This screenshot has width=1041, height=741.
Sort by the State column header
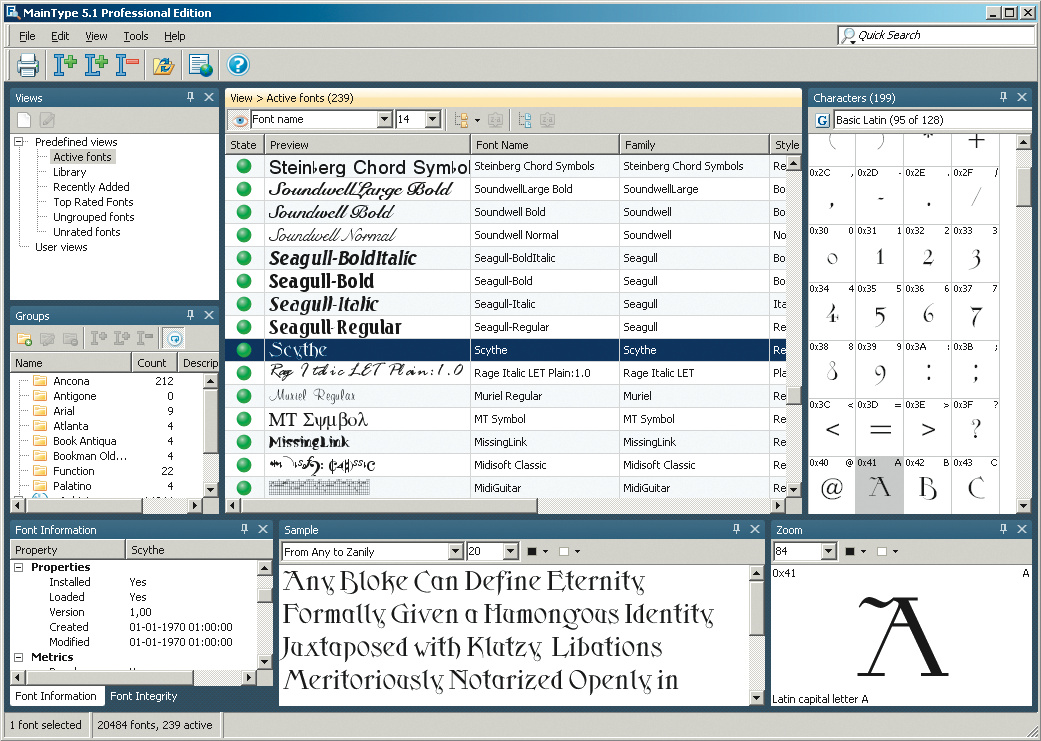[244, 145]
